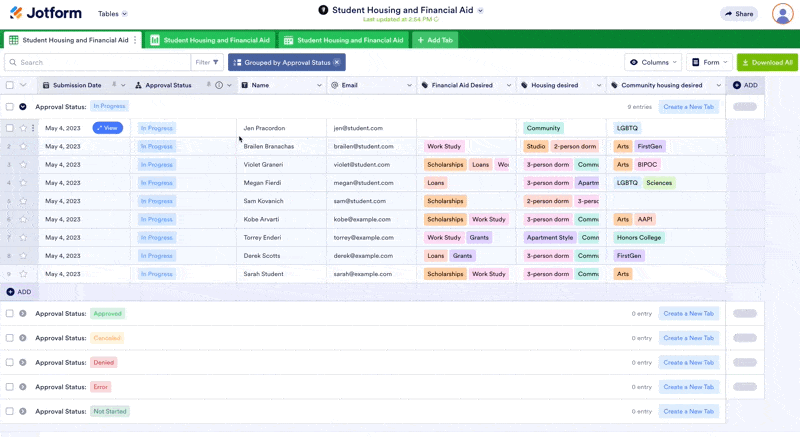The height and width of the screenshot is (437, 800).
Task: Open the Columns dropdown
Action: pyautogui.click(x=653, y=62)
